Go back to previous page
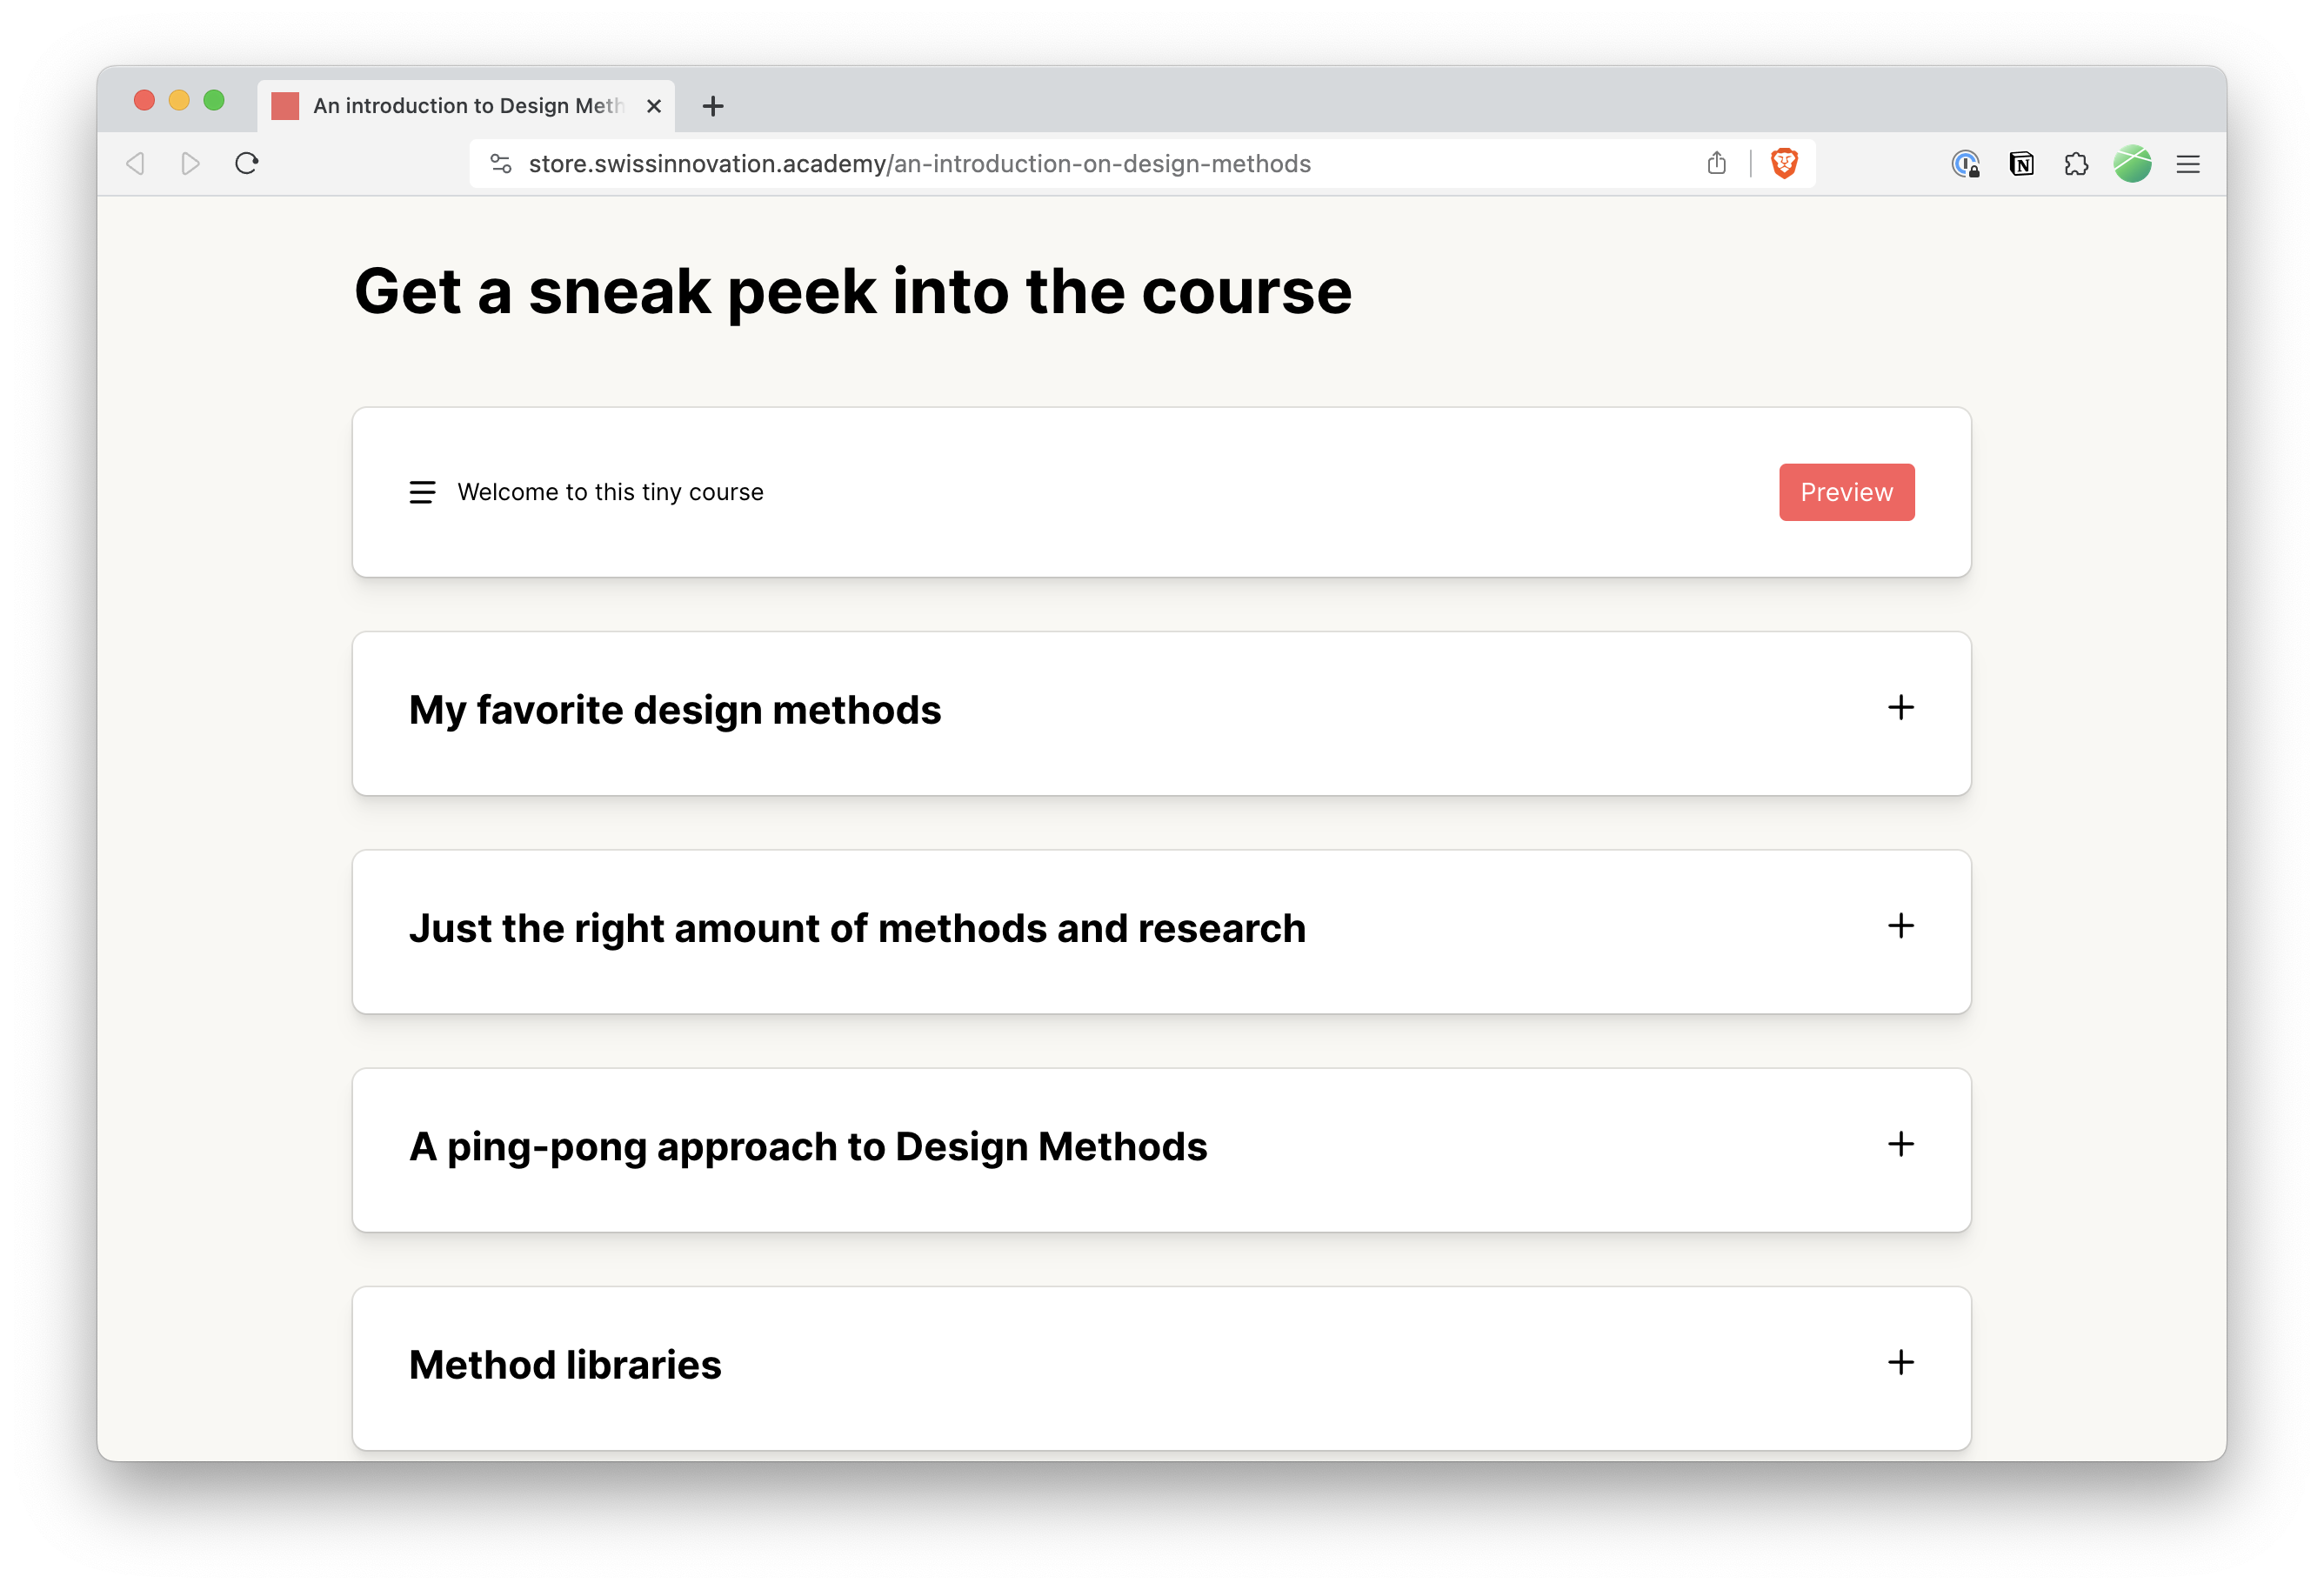The width and height of the screenshot is (2324, 1590). (136, 163)
